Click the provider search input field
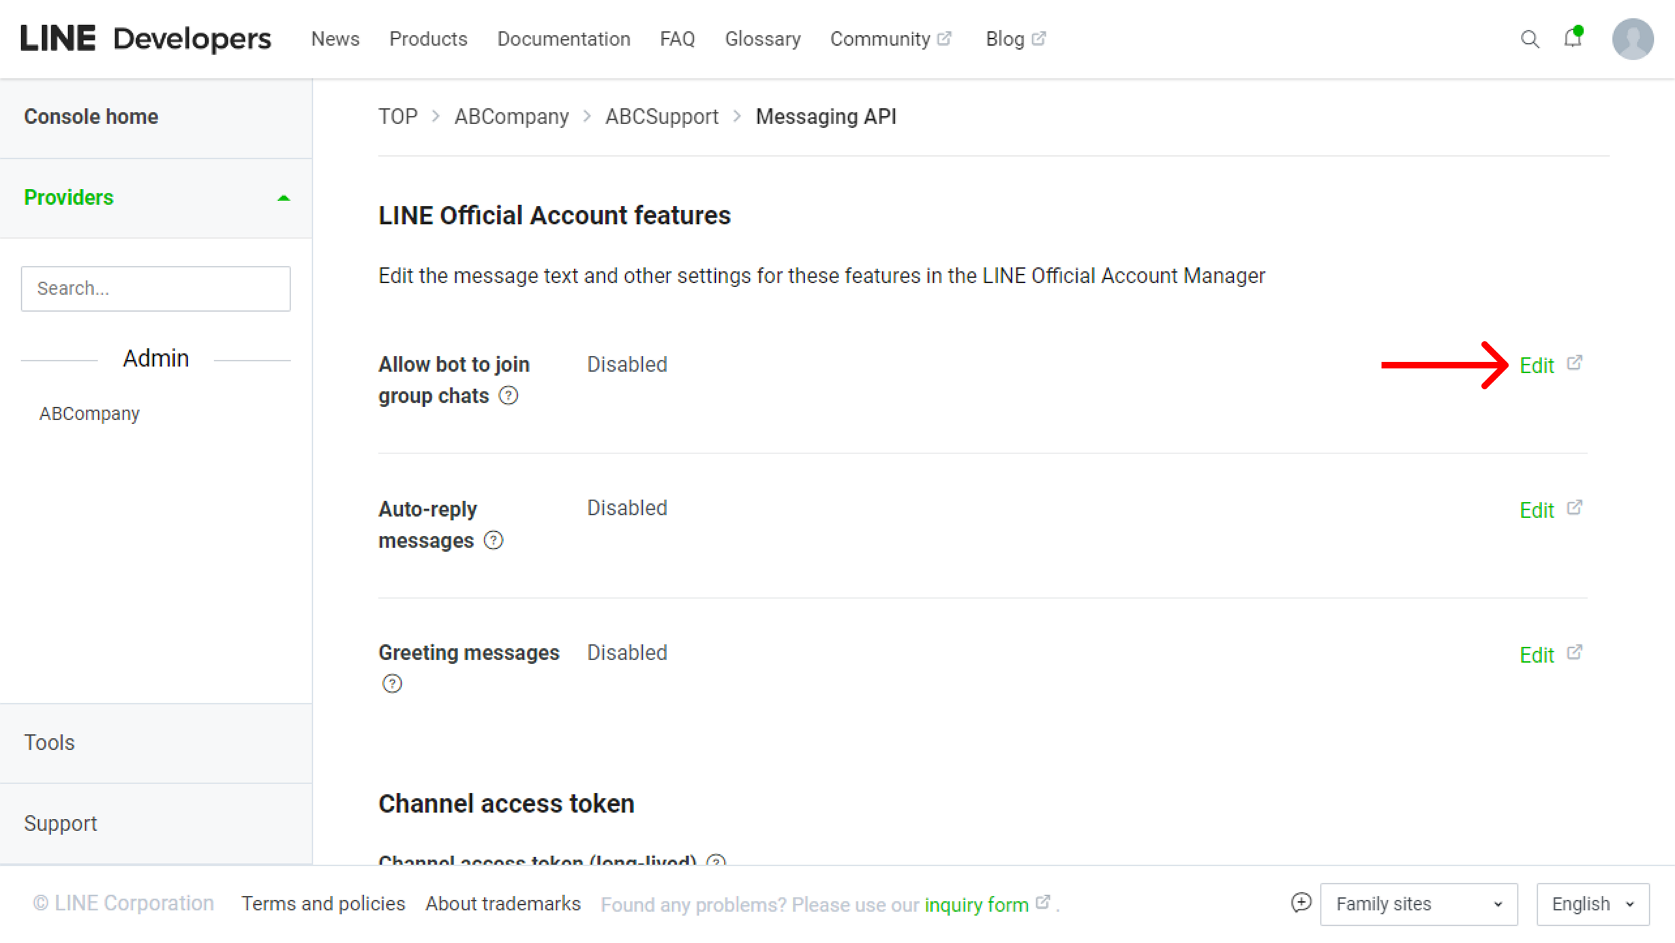Screen dimensions: 1675x943 [155, 288]
